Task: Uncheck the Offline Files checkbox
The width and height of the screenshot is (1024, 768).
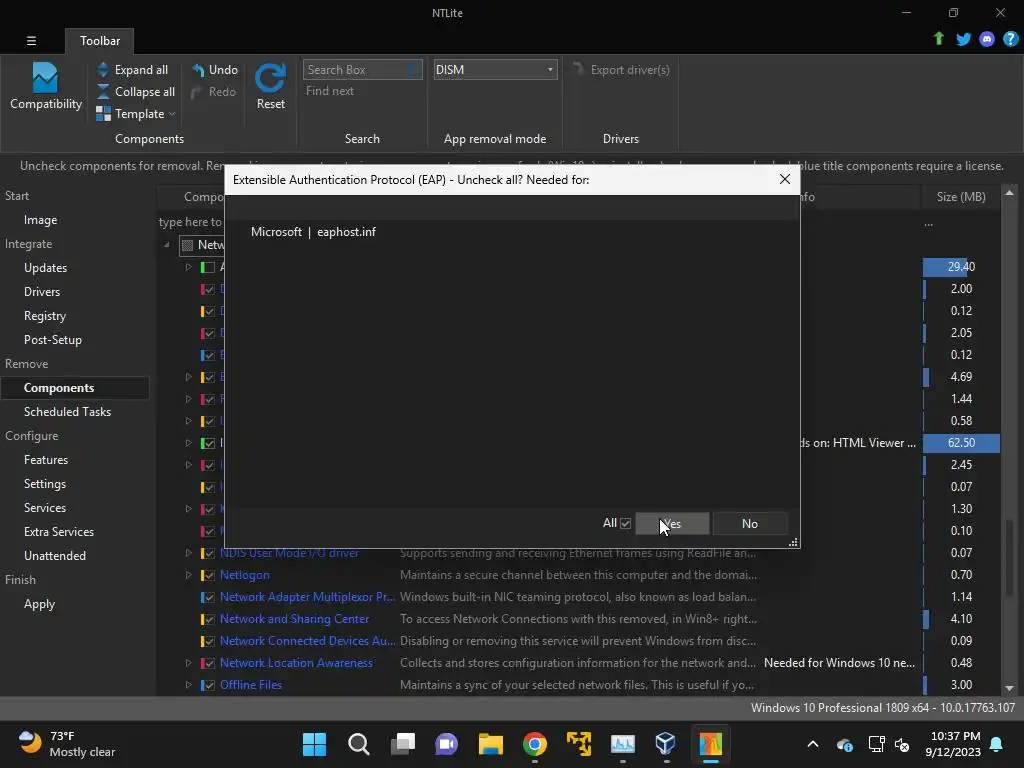Action: coord(208,685)
